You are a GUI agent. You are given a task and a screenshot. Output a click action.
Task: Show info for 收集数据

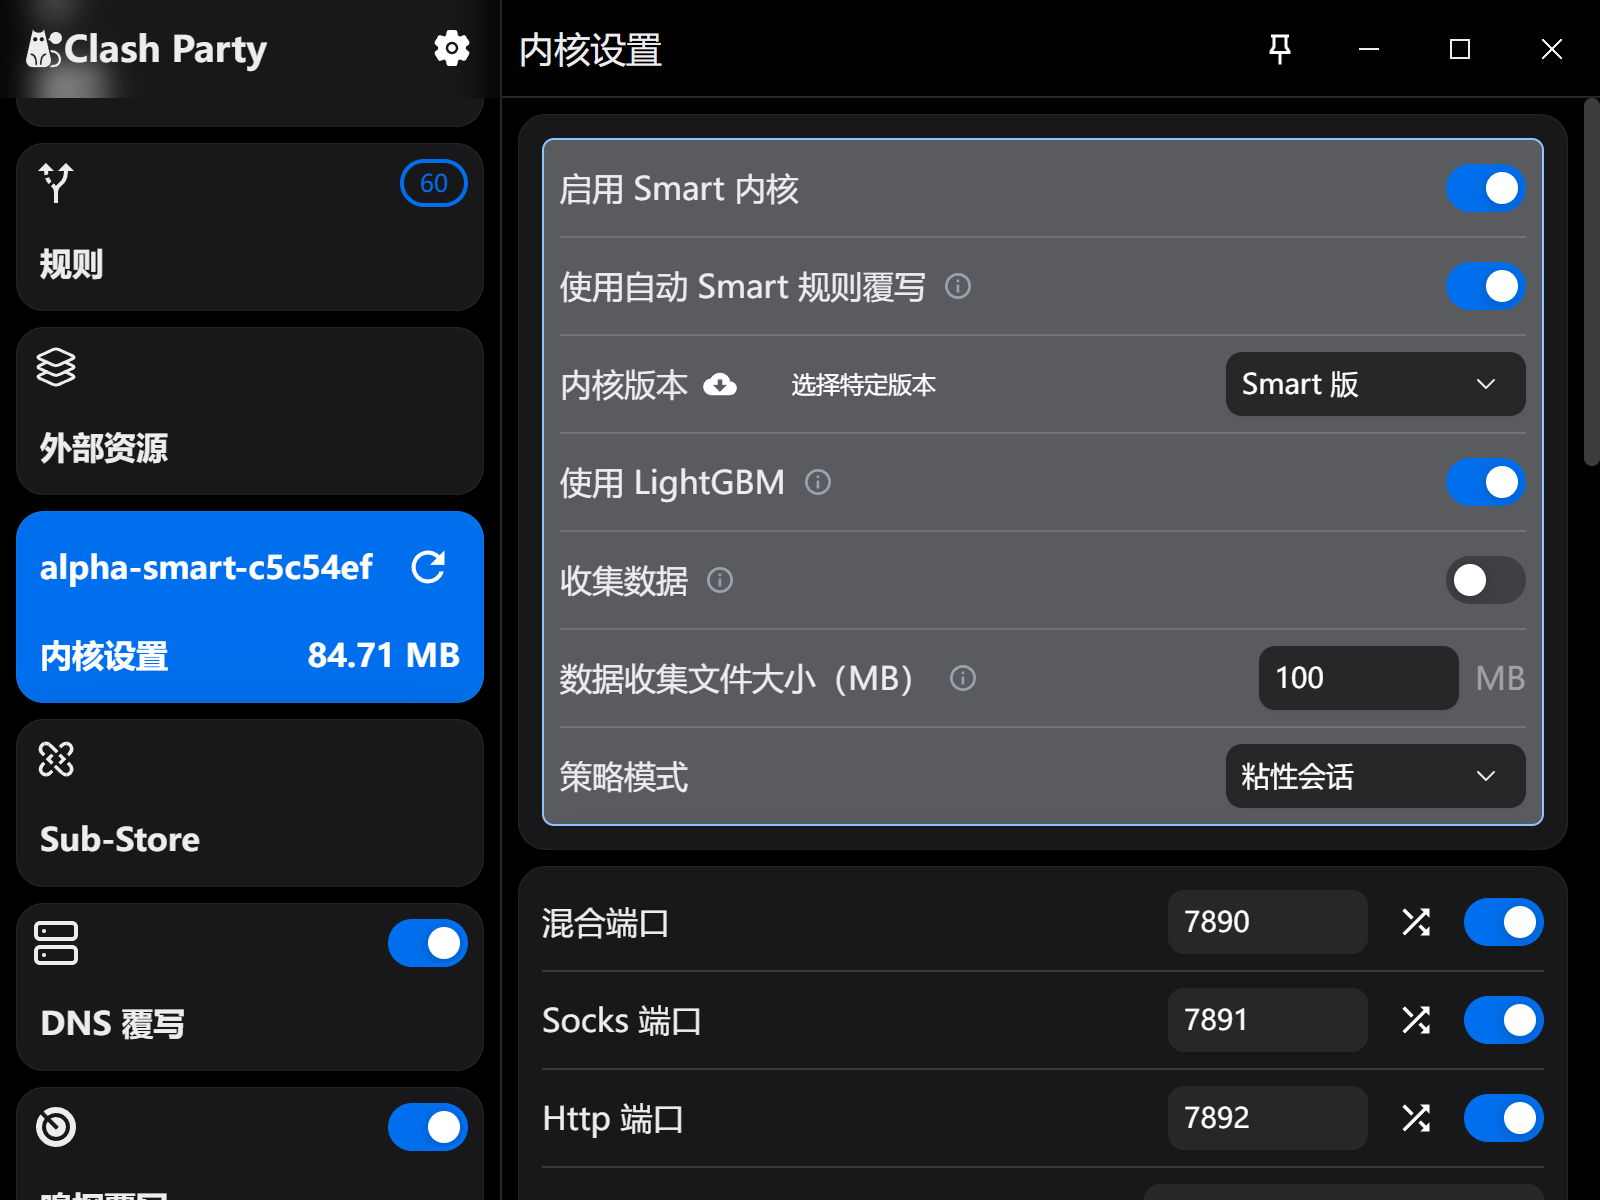[x=720, y=581]
